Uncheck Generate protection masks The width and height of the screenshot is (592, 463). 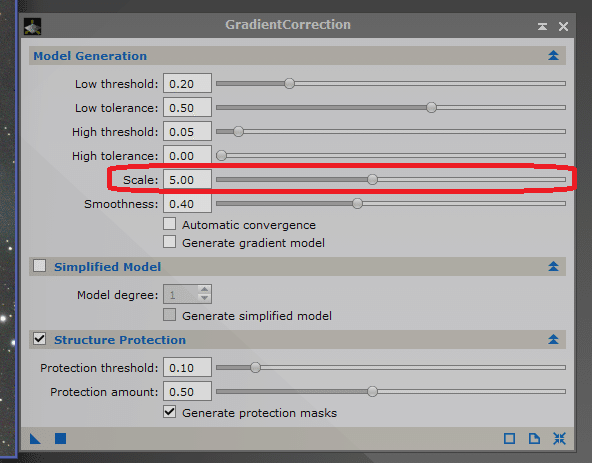pyautogui.click(x=170, y=412)
